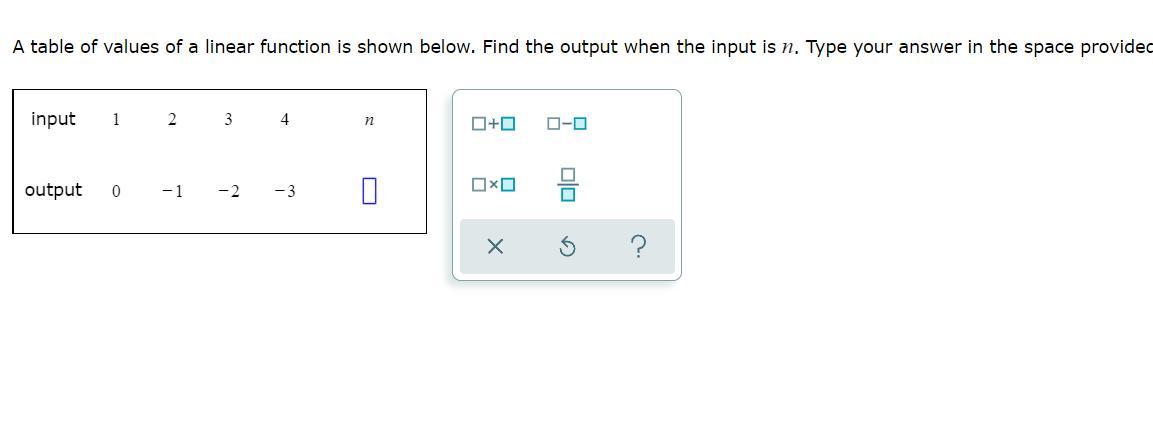Insert the subtraction expression template
This screenshot has height=430, width=1153.
pyautogui.click(x=567, y=124)
